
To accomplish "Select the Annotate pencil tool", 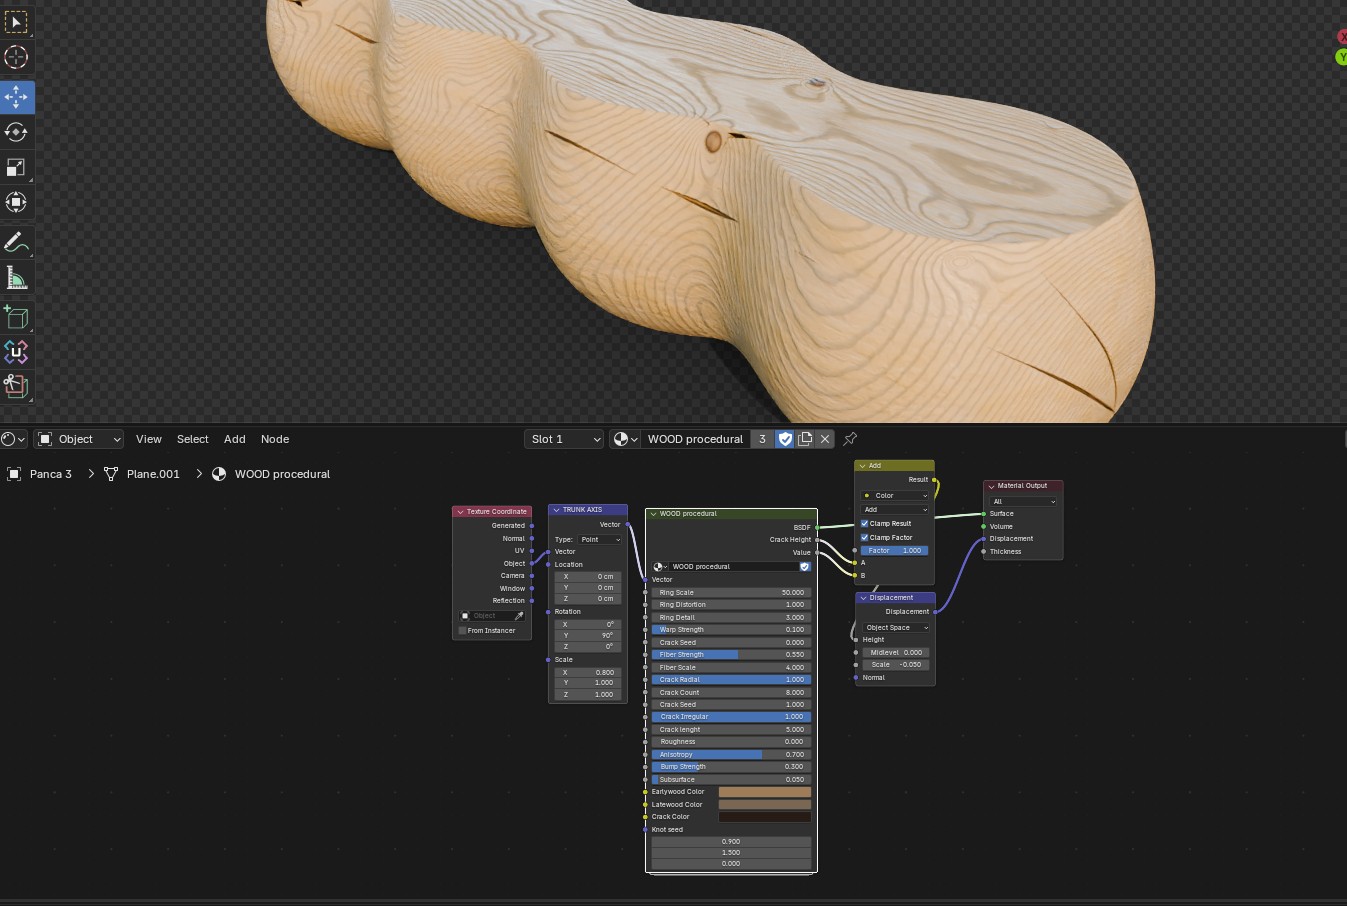I will pyautogui.click(x=16, y=242).
